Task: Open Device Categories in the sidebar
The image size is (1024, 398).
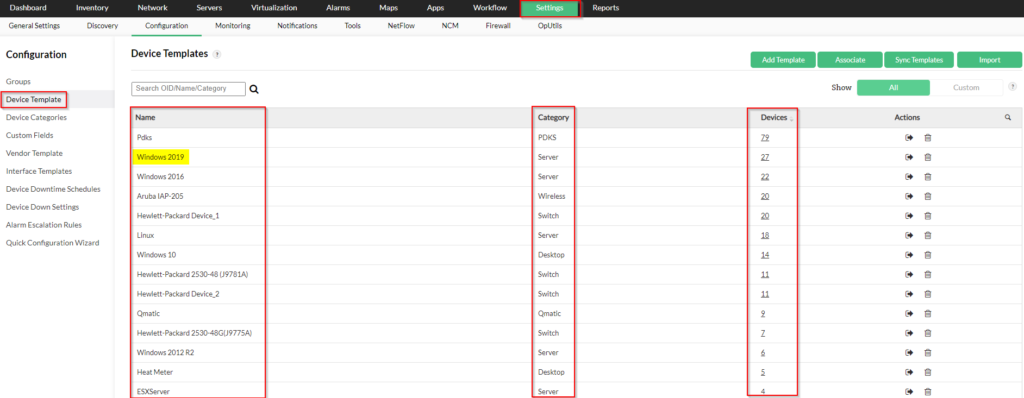Action: pyautogui.click(x=36, y=118)
